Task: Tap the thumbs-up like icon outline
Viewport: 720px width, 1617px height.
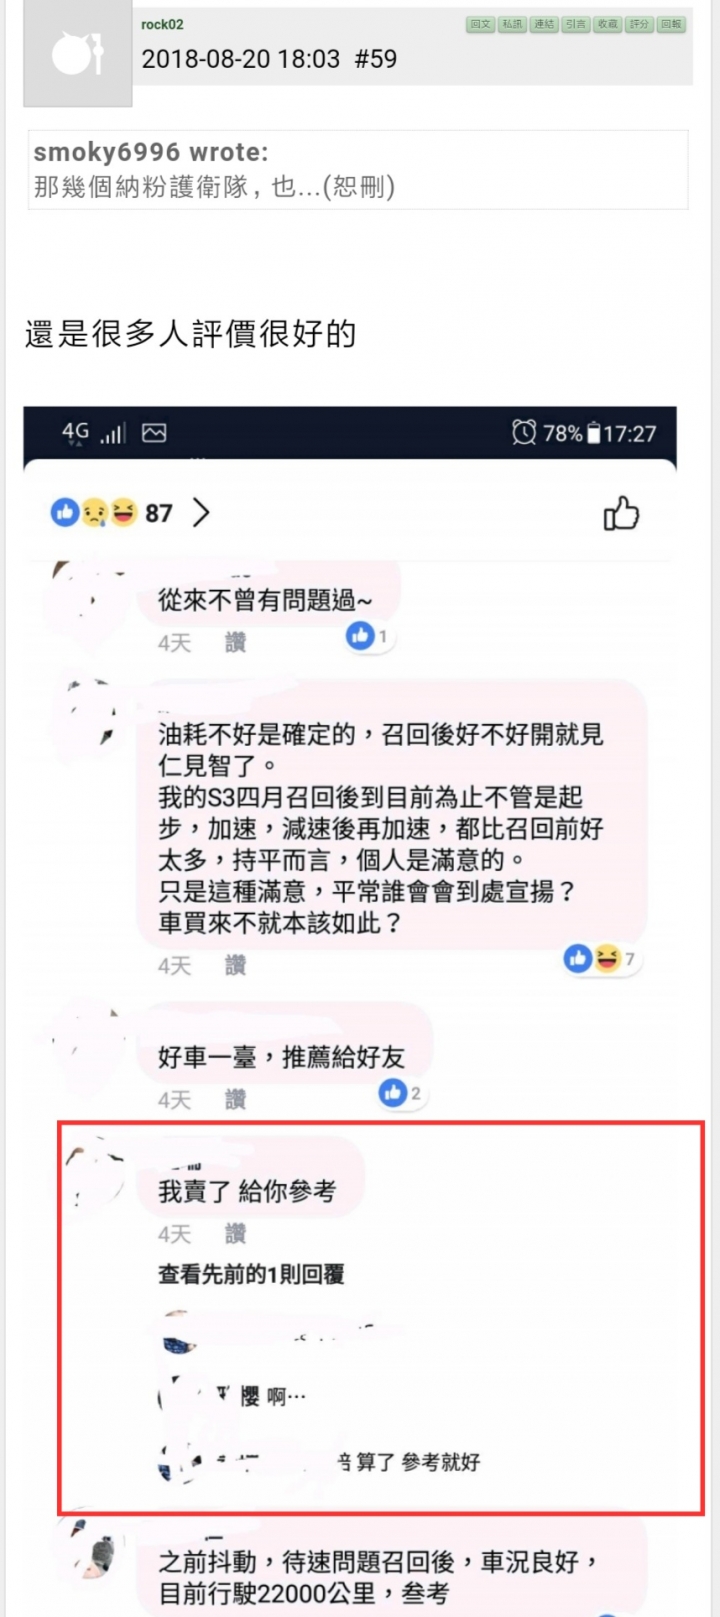Action: tap(621, 513)
